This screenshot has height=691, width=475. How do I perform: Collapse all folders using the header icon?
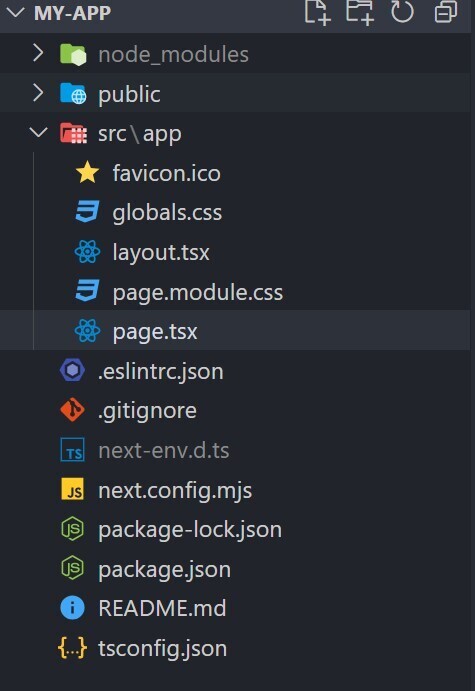pos(445,12)
